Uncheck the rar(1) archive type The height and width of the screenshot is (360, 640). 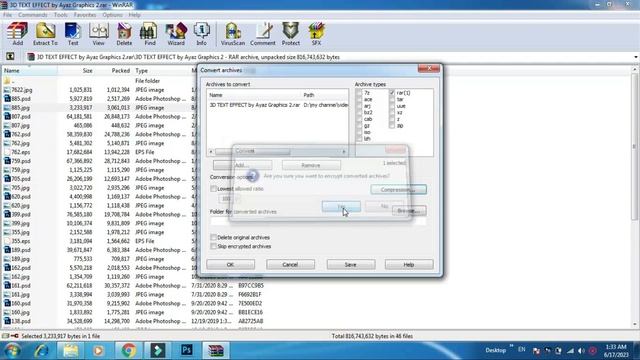coord(392,93)
